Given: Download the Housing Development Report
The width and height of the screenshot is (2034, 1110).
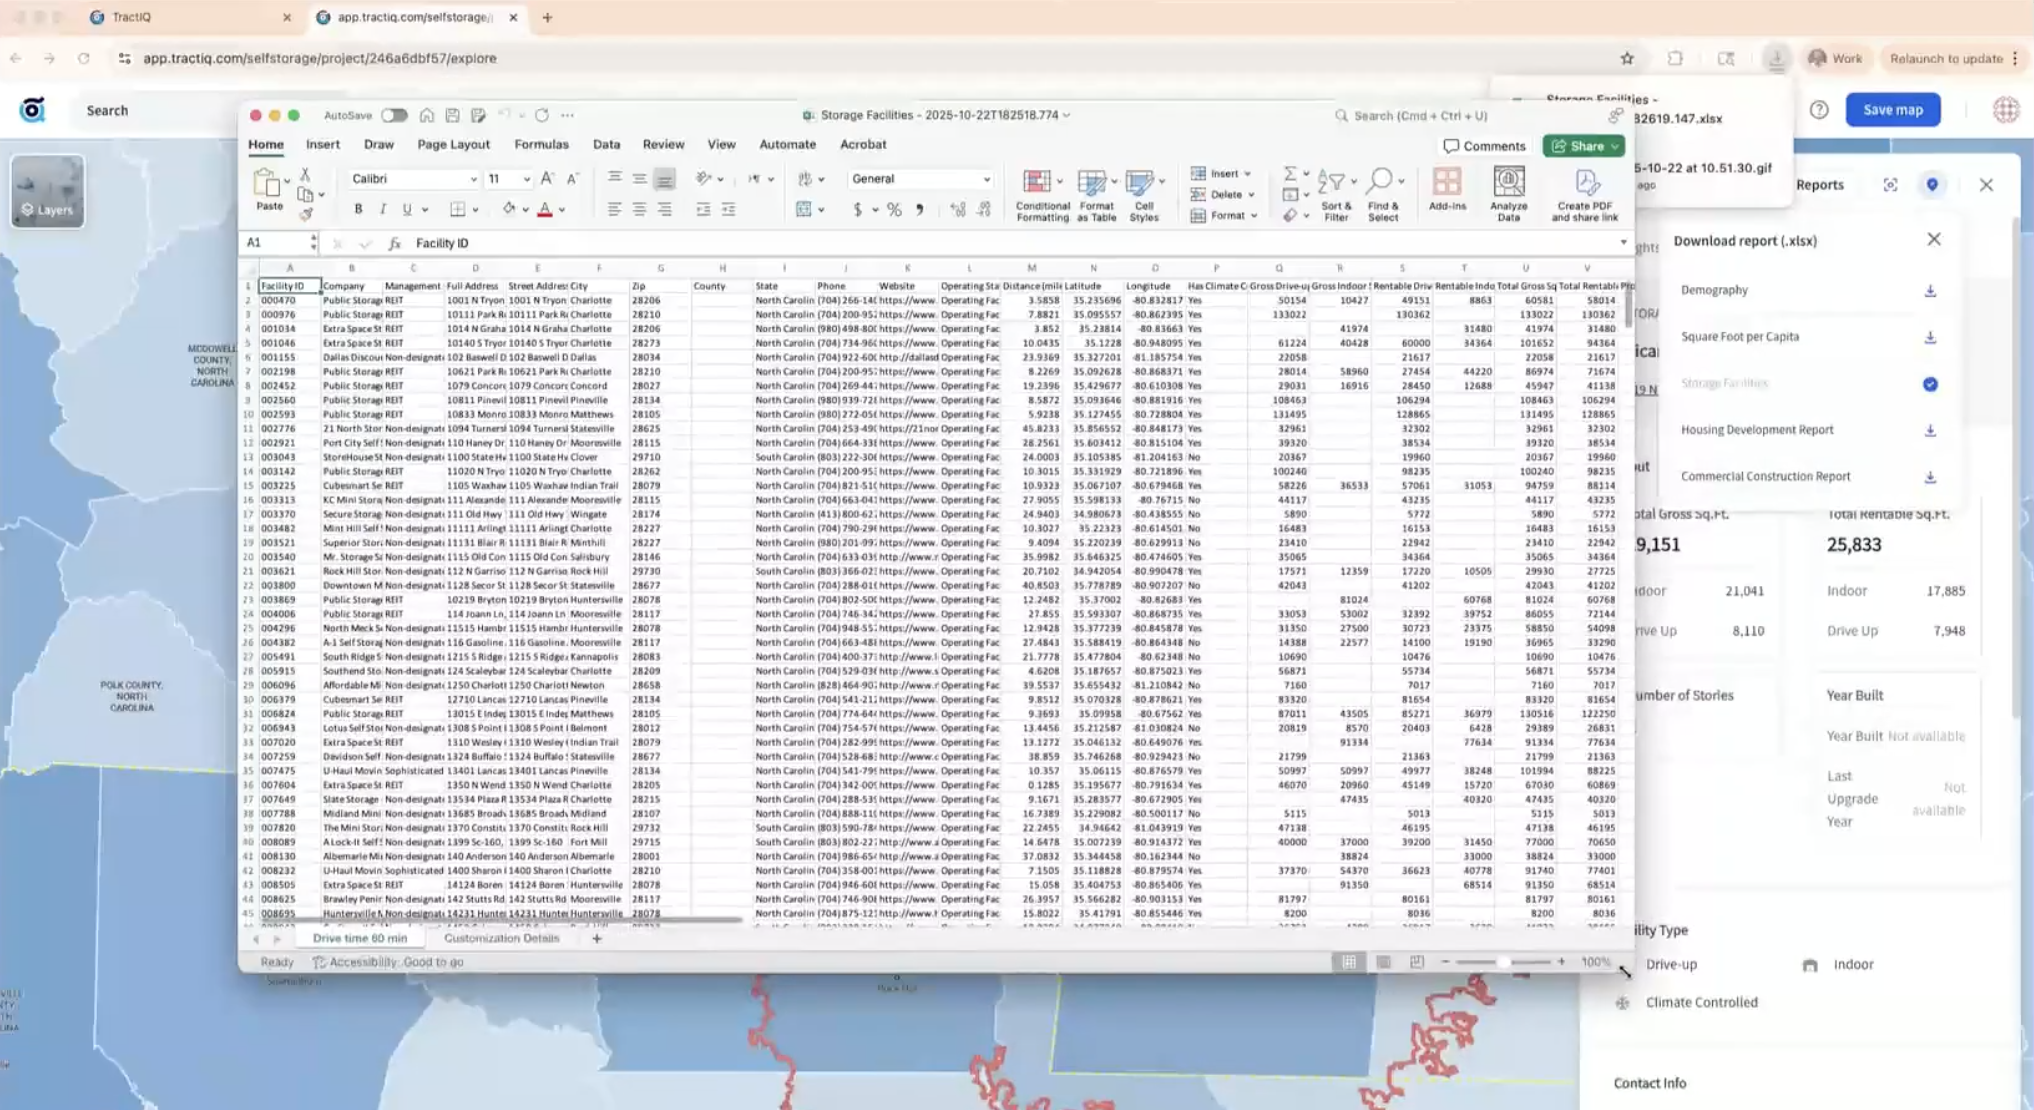Looking at the screenshot, I should pyautogui.click(x=1930, y=430).
